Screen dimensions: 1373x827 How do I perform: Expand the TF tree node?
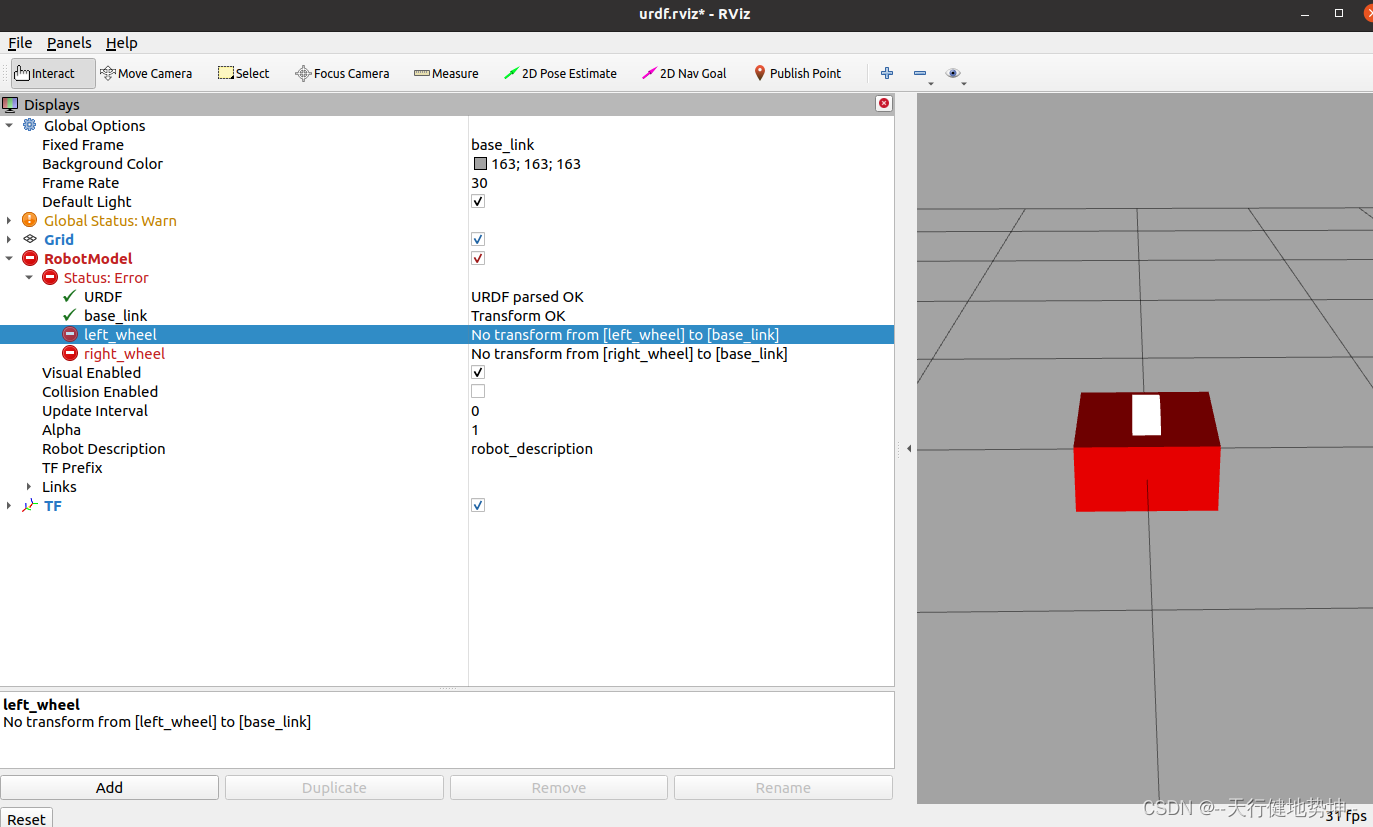[9, 506]
